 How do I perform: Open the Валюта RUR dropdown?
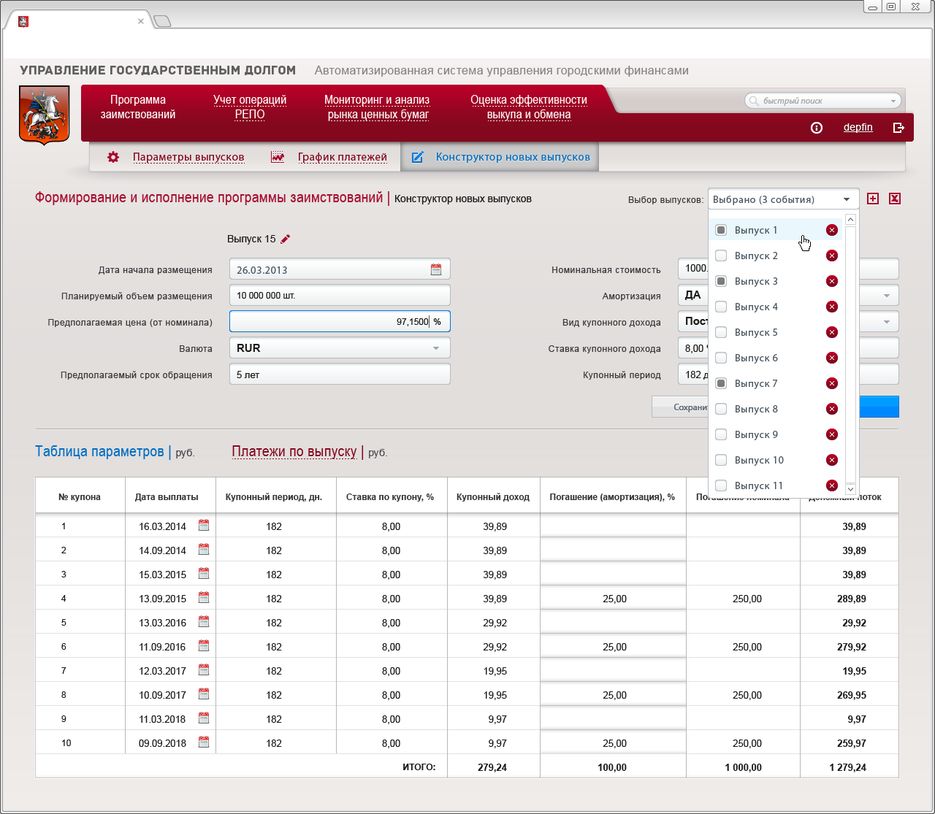tap(339, 348)
